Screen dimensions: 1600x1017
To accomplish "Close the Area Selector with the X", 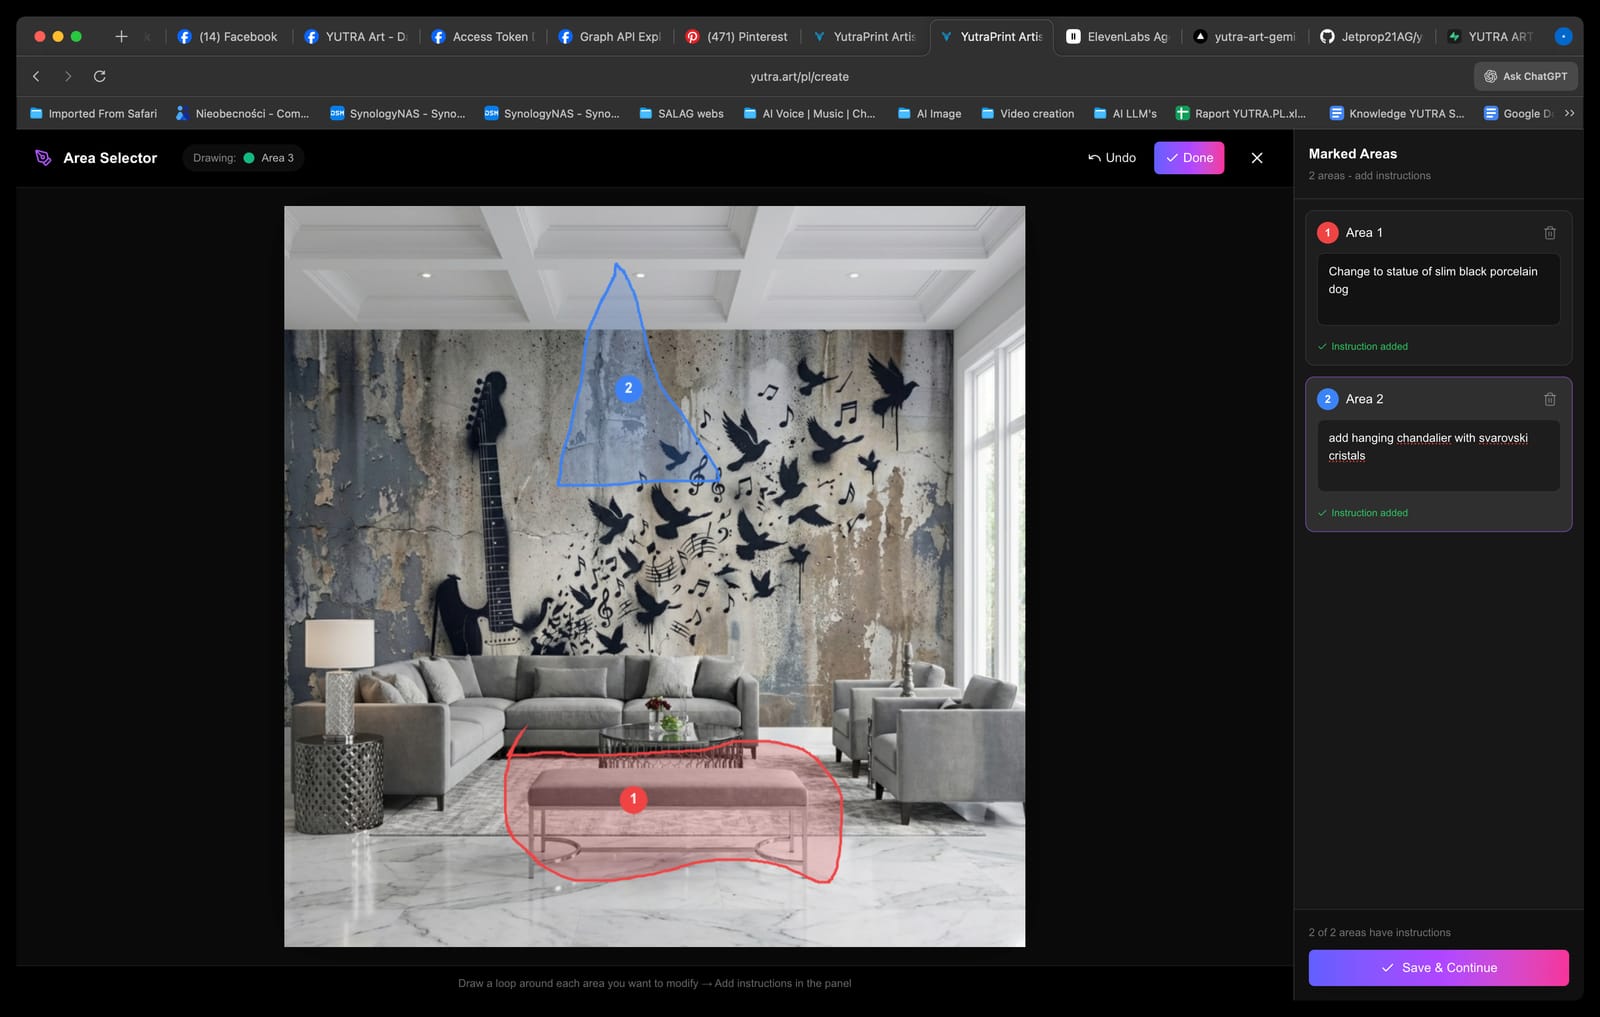I will pos(1257,158).
